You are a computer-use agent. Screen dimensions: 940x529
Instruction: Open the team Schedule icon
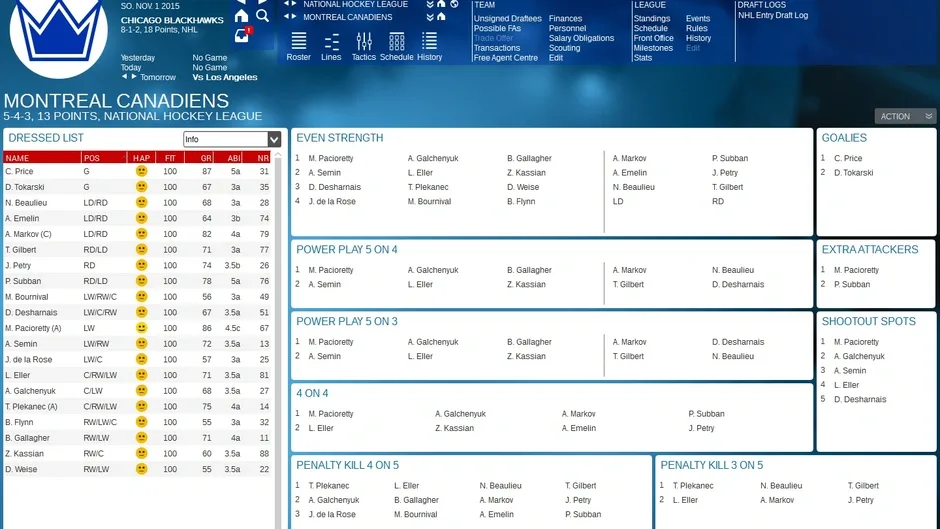click(x=396, y=46)
